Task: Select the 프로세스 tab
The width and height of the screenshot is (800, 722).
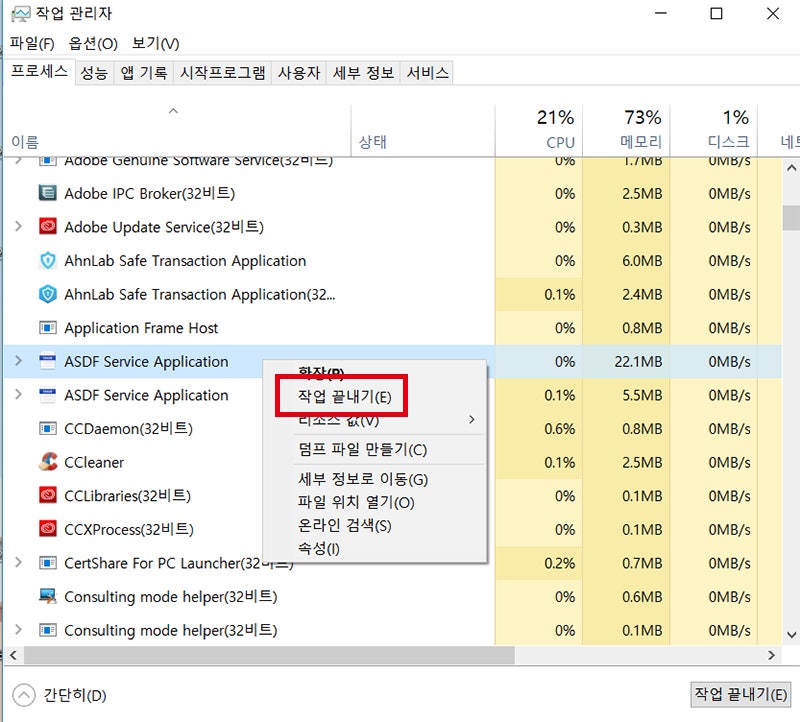Action: point(39,71)
